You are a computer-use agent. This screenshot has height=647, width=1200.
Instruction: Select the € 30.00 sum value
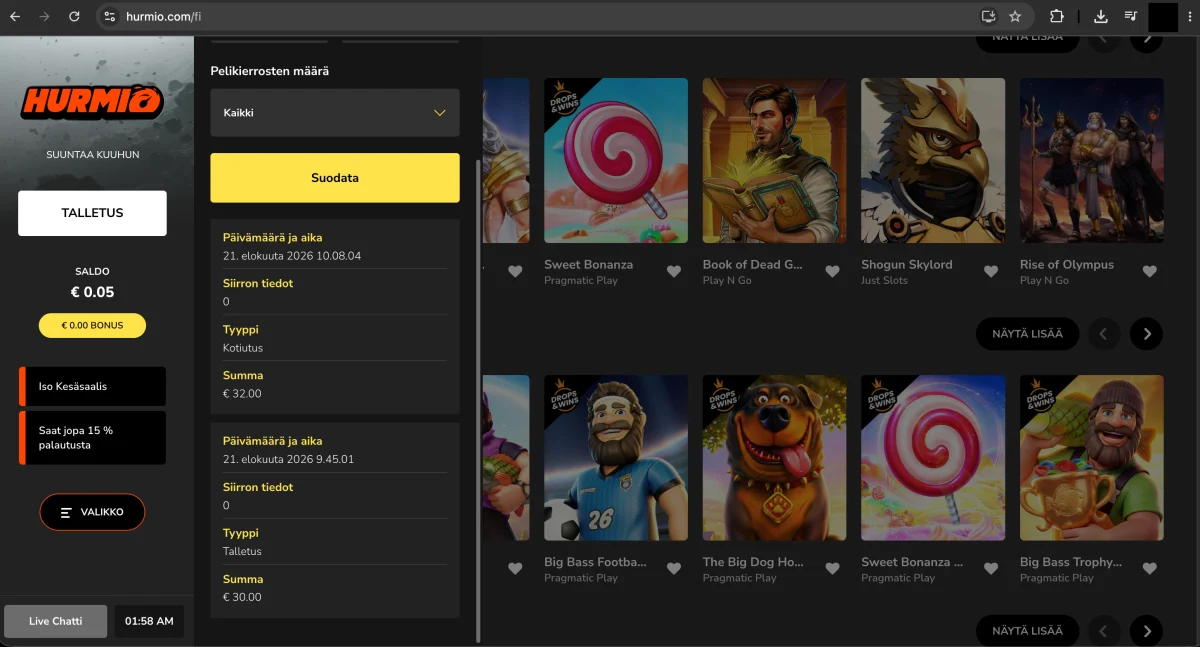(x=242, y=598)
